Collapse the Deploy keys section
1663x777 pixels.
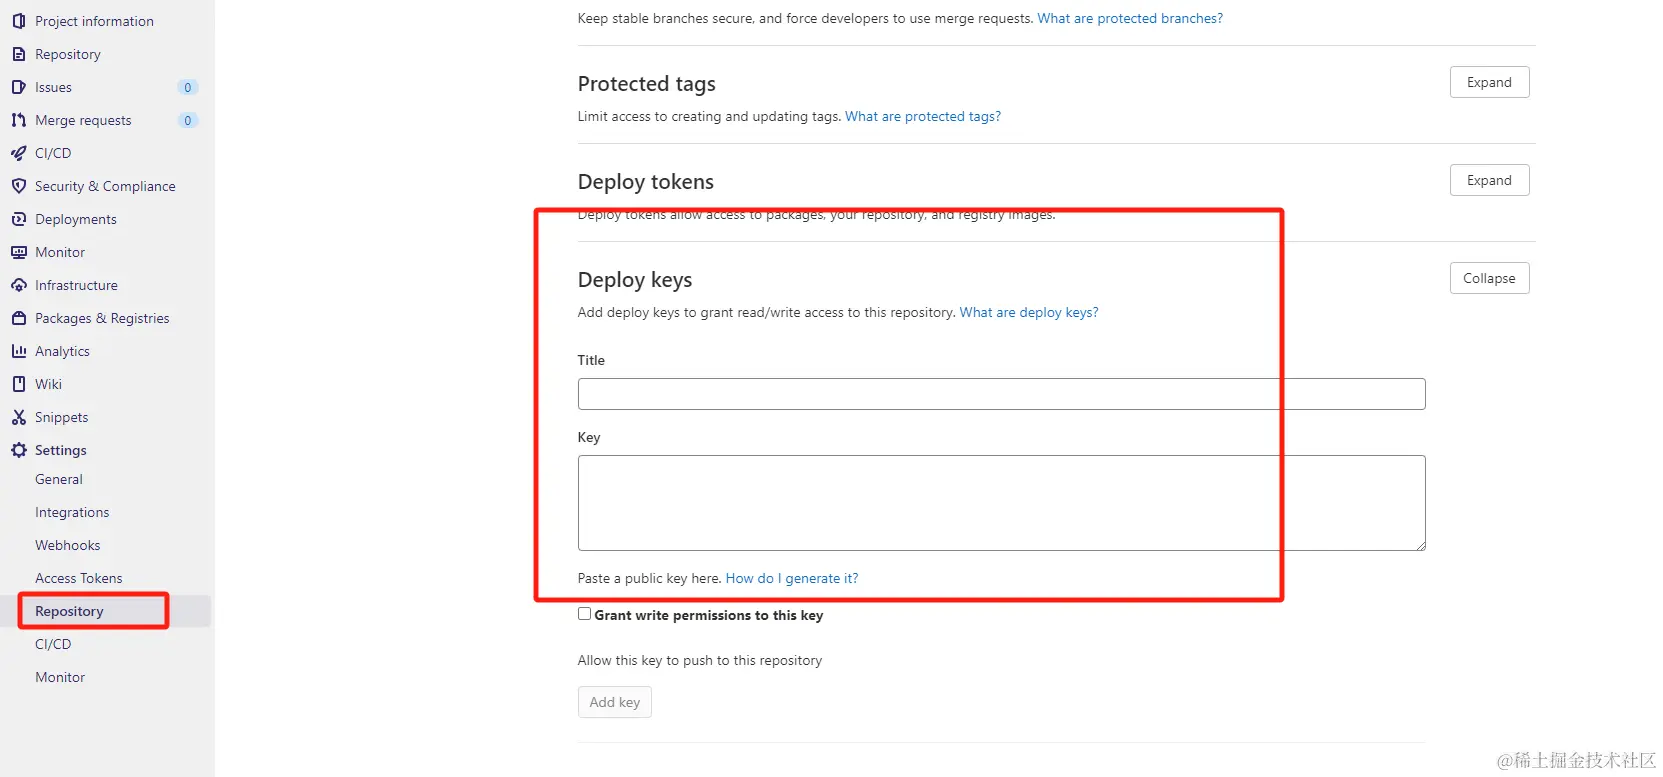pos(1488,278)
